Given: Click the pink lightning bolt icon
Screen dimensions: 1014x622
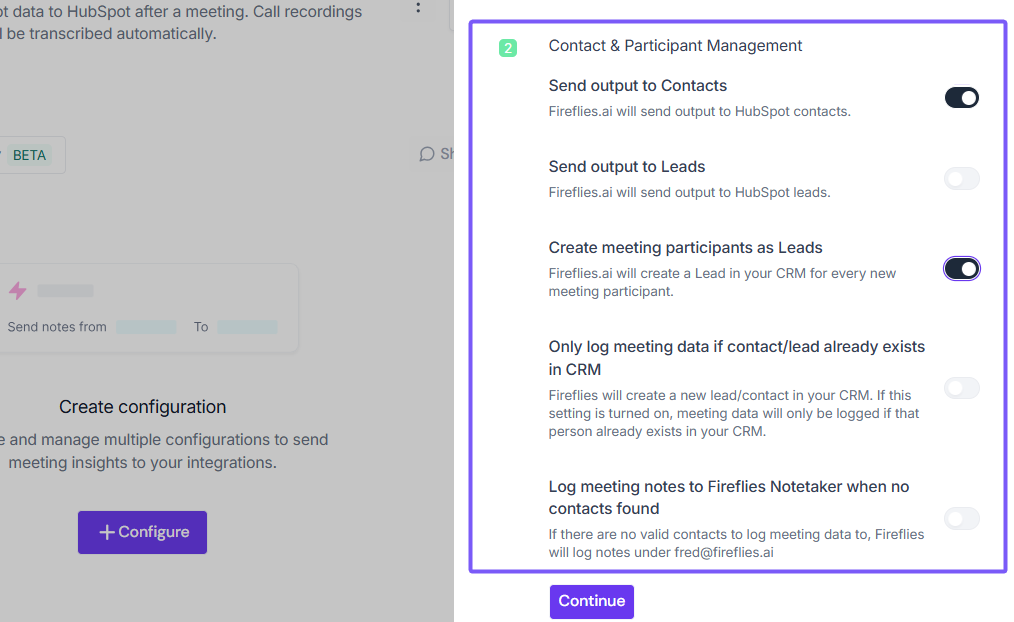Looking at the screenshot, I should coord(17,291).
